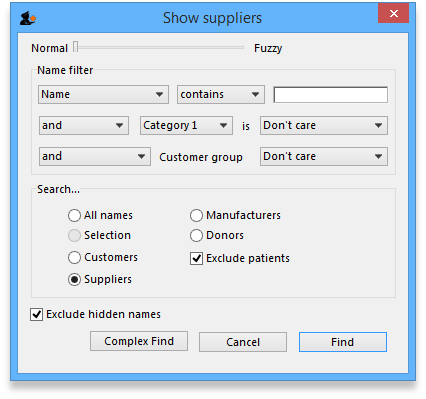
Task: Click the Cancel button
Action: pos(243,342)
